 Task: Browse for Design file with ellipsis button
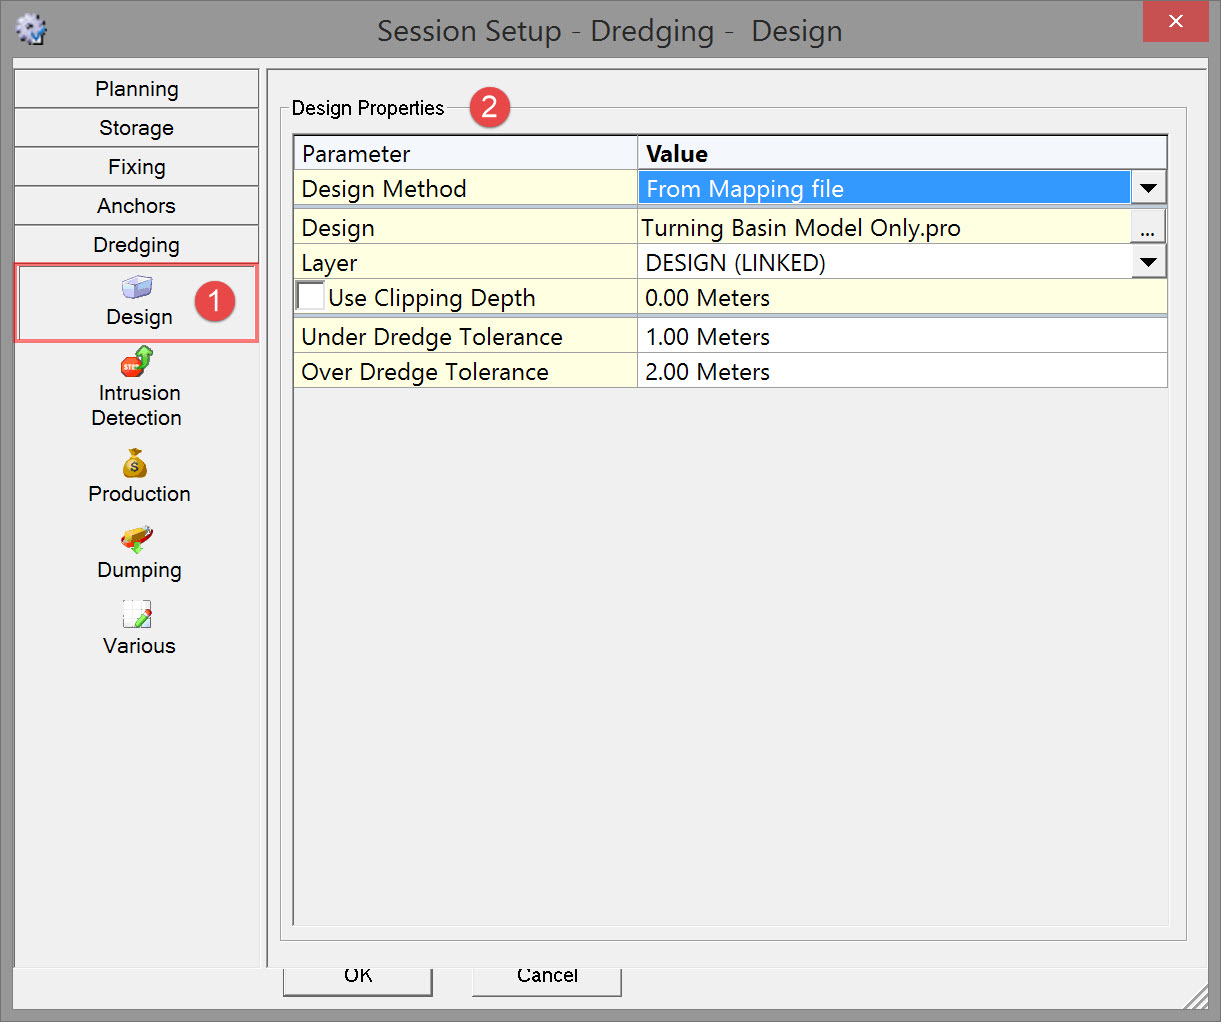point(1147,228)
